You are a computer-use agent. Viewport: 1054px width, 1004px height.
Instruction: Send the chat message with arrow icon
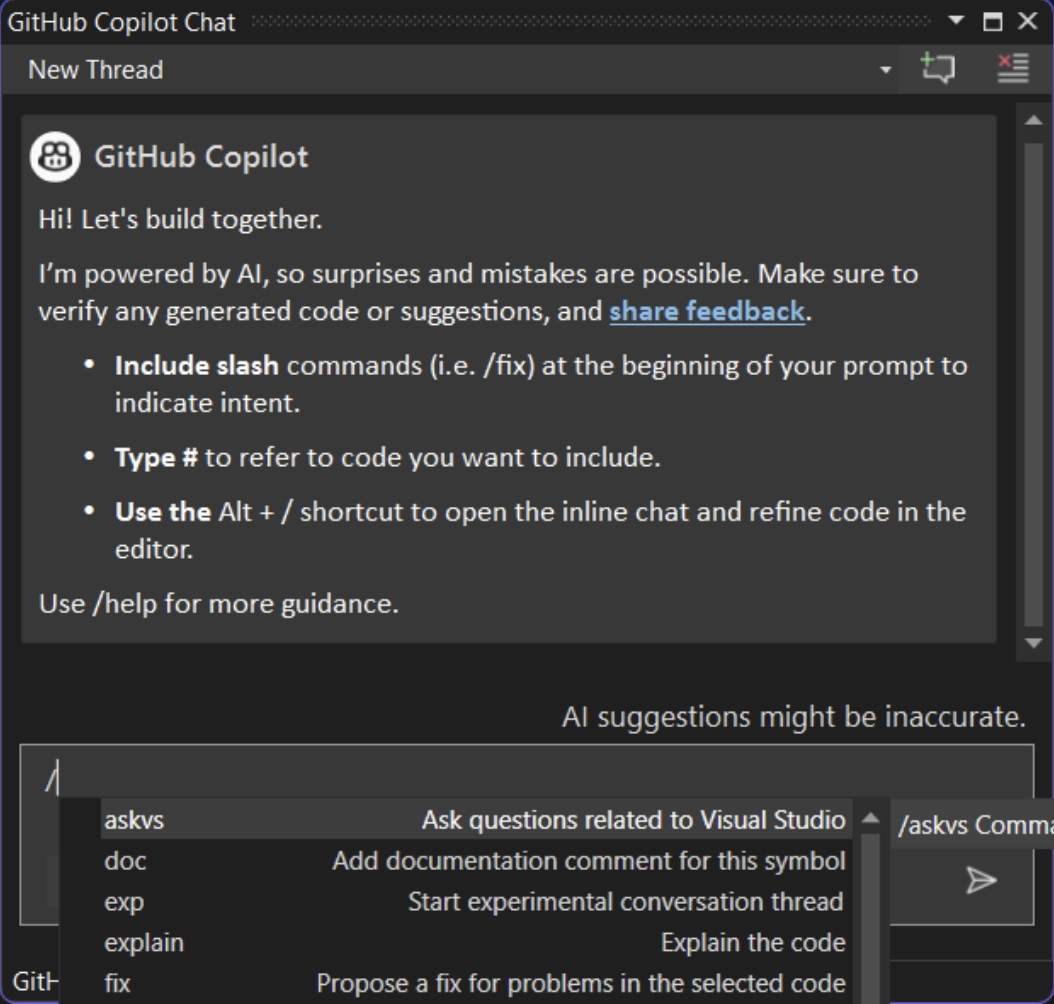click(x=980, y=880)
